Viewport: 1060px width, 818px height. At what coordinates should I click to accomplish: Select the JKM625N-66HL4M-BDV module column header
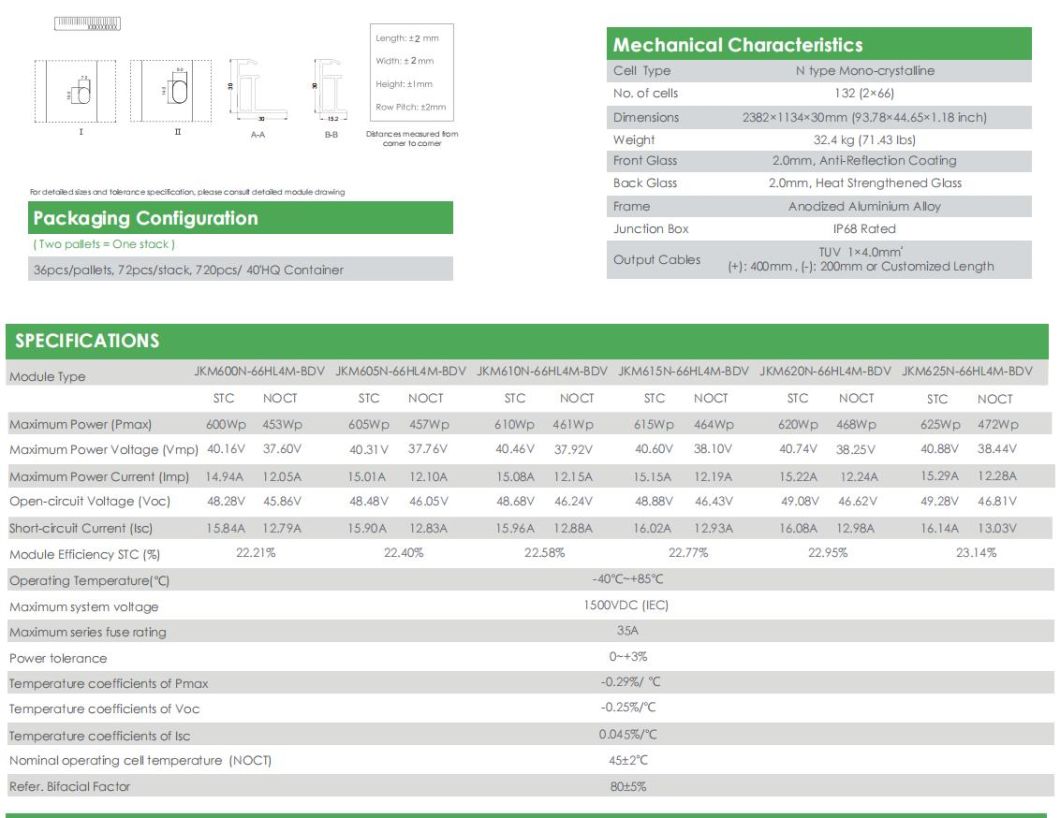pos(966,371)
